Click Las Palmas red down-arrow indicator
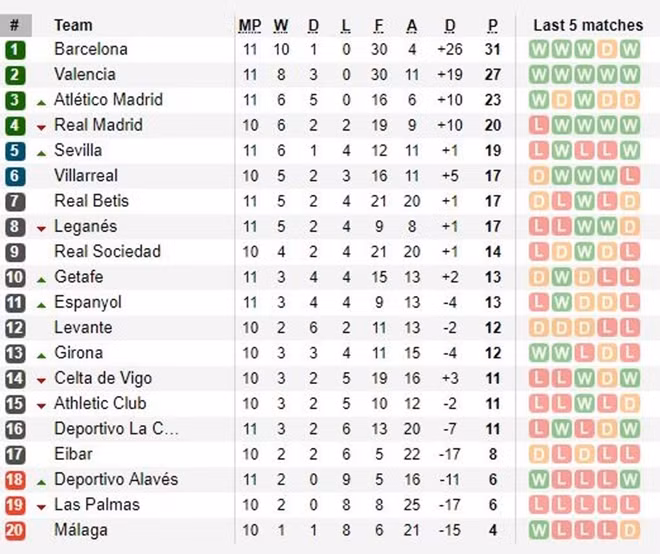Image resolution: width=660 pixels, height=554 pixels. coord(41,507)
